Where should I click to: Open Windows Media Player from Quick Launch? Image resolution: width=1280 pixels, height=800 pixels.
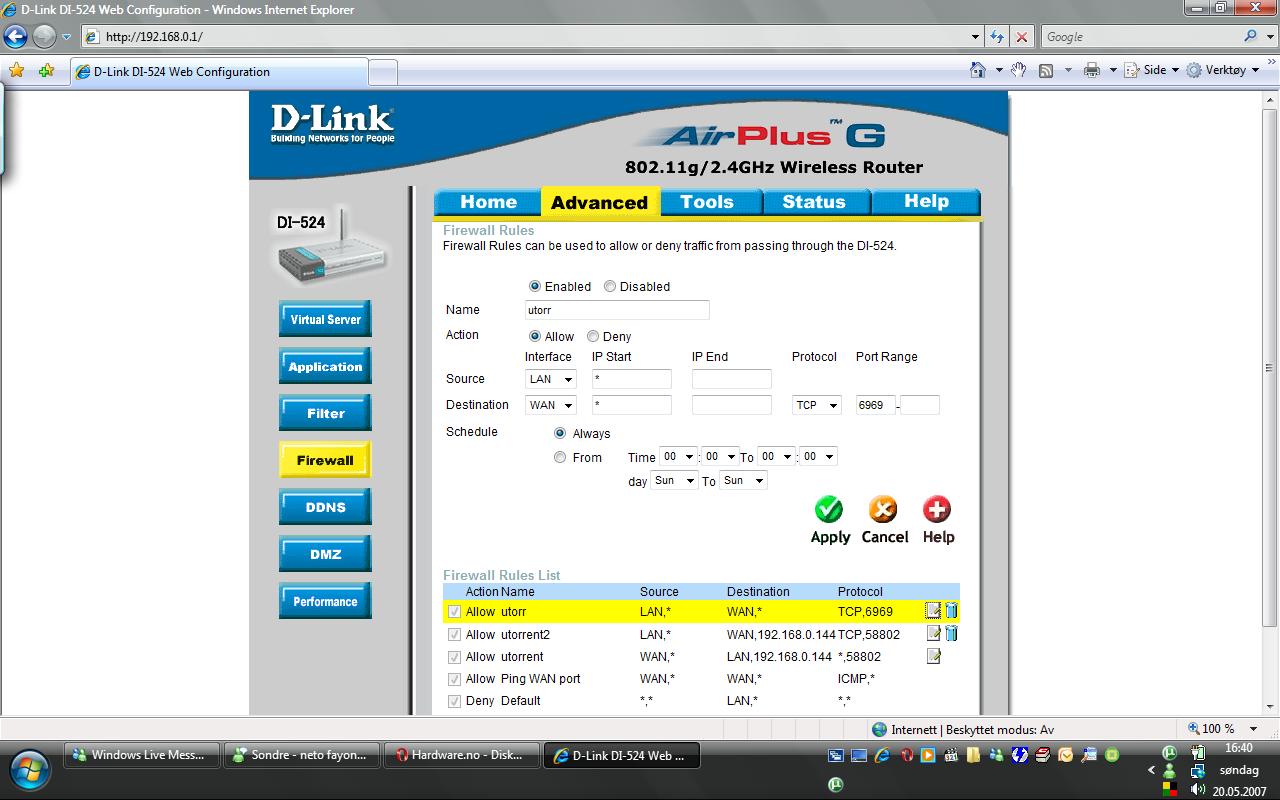(927, 755)
